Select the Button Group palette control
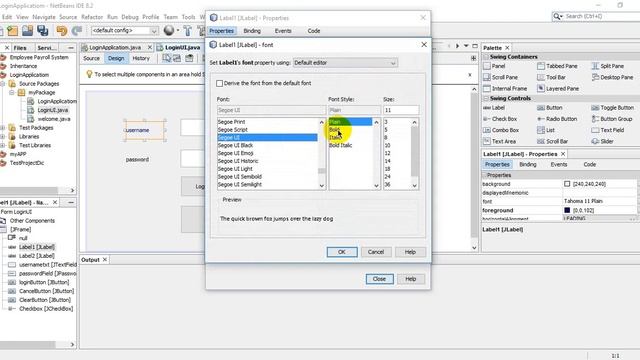The height and width of the screenshot is (360, 640). click(612, 119)
